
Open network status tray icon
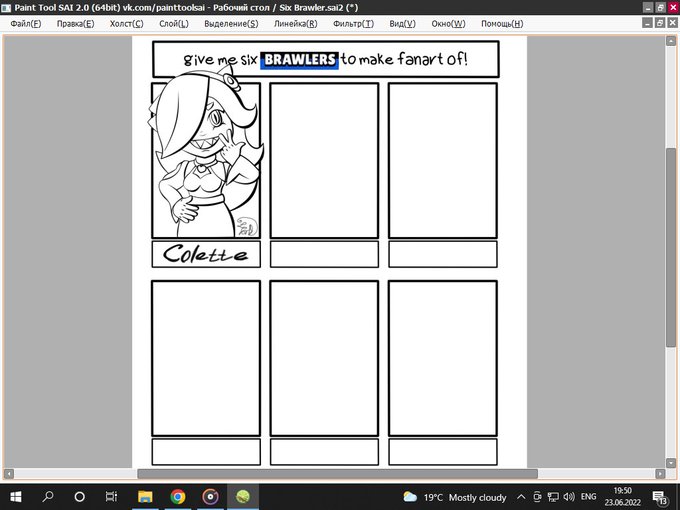click(x=553, y=497)
